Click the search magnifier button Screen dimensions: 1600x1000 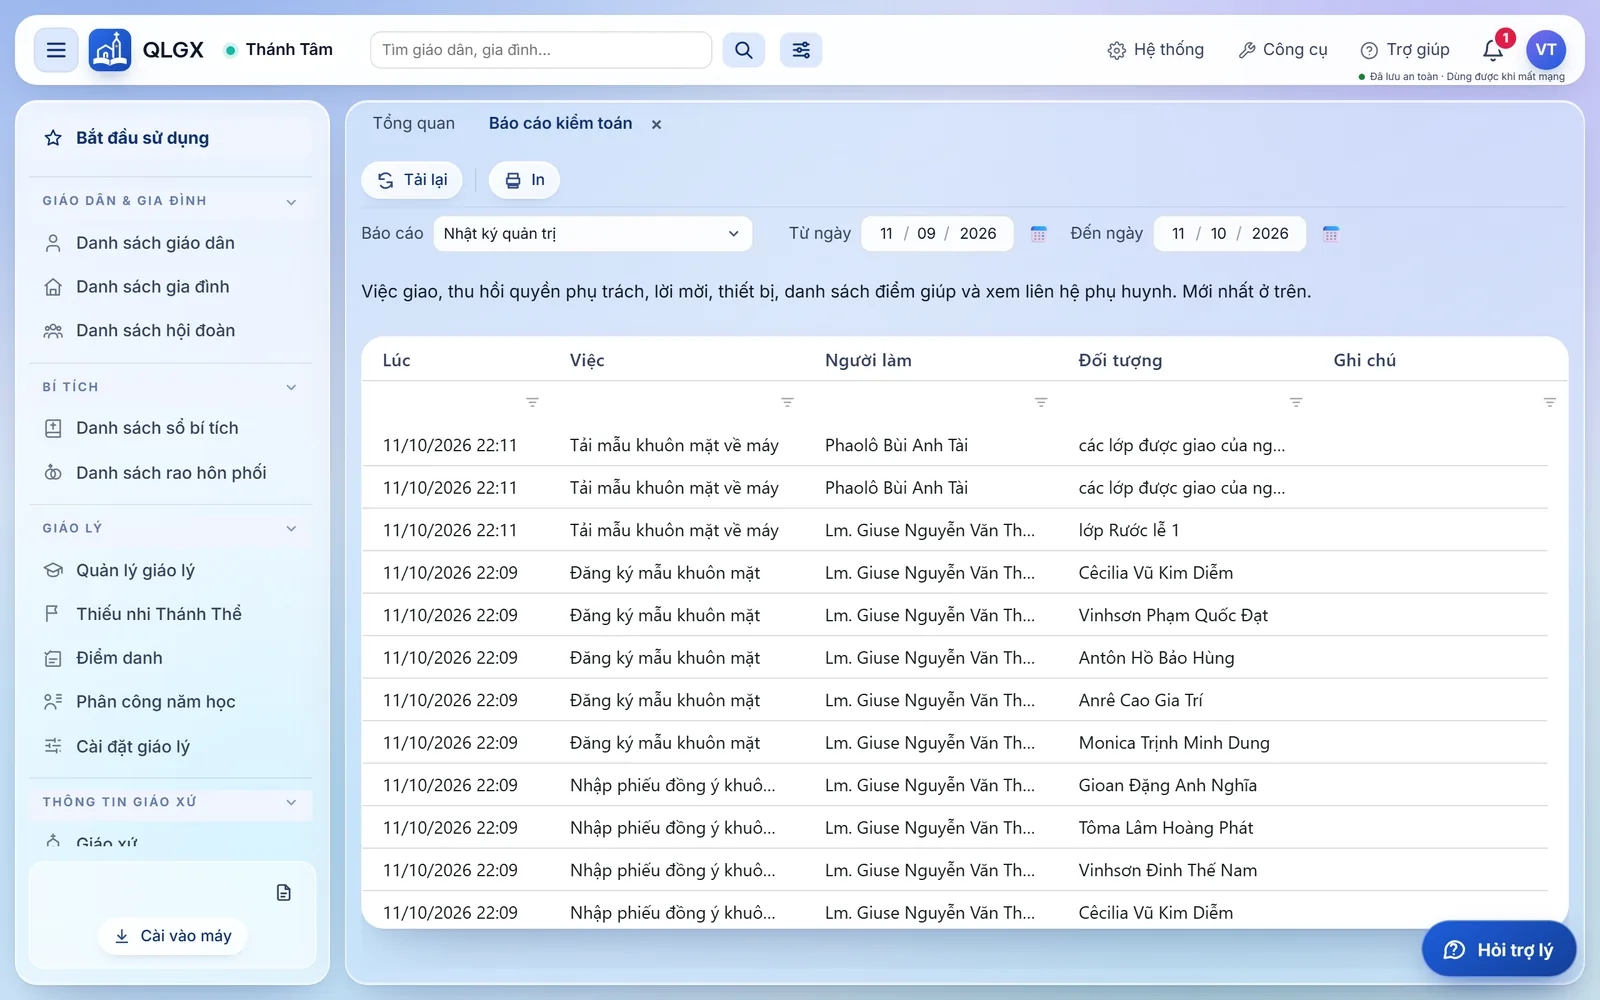coord(744,50)
